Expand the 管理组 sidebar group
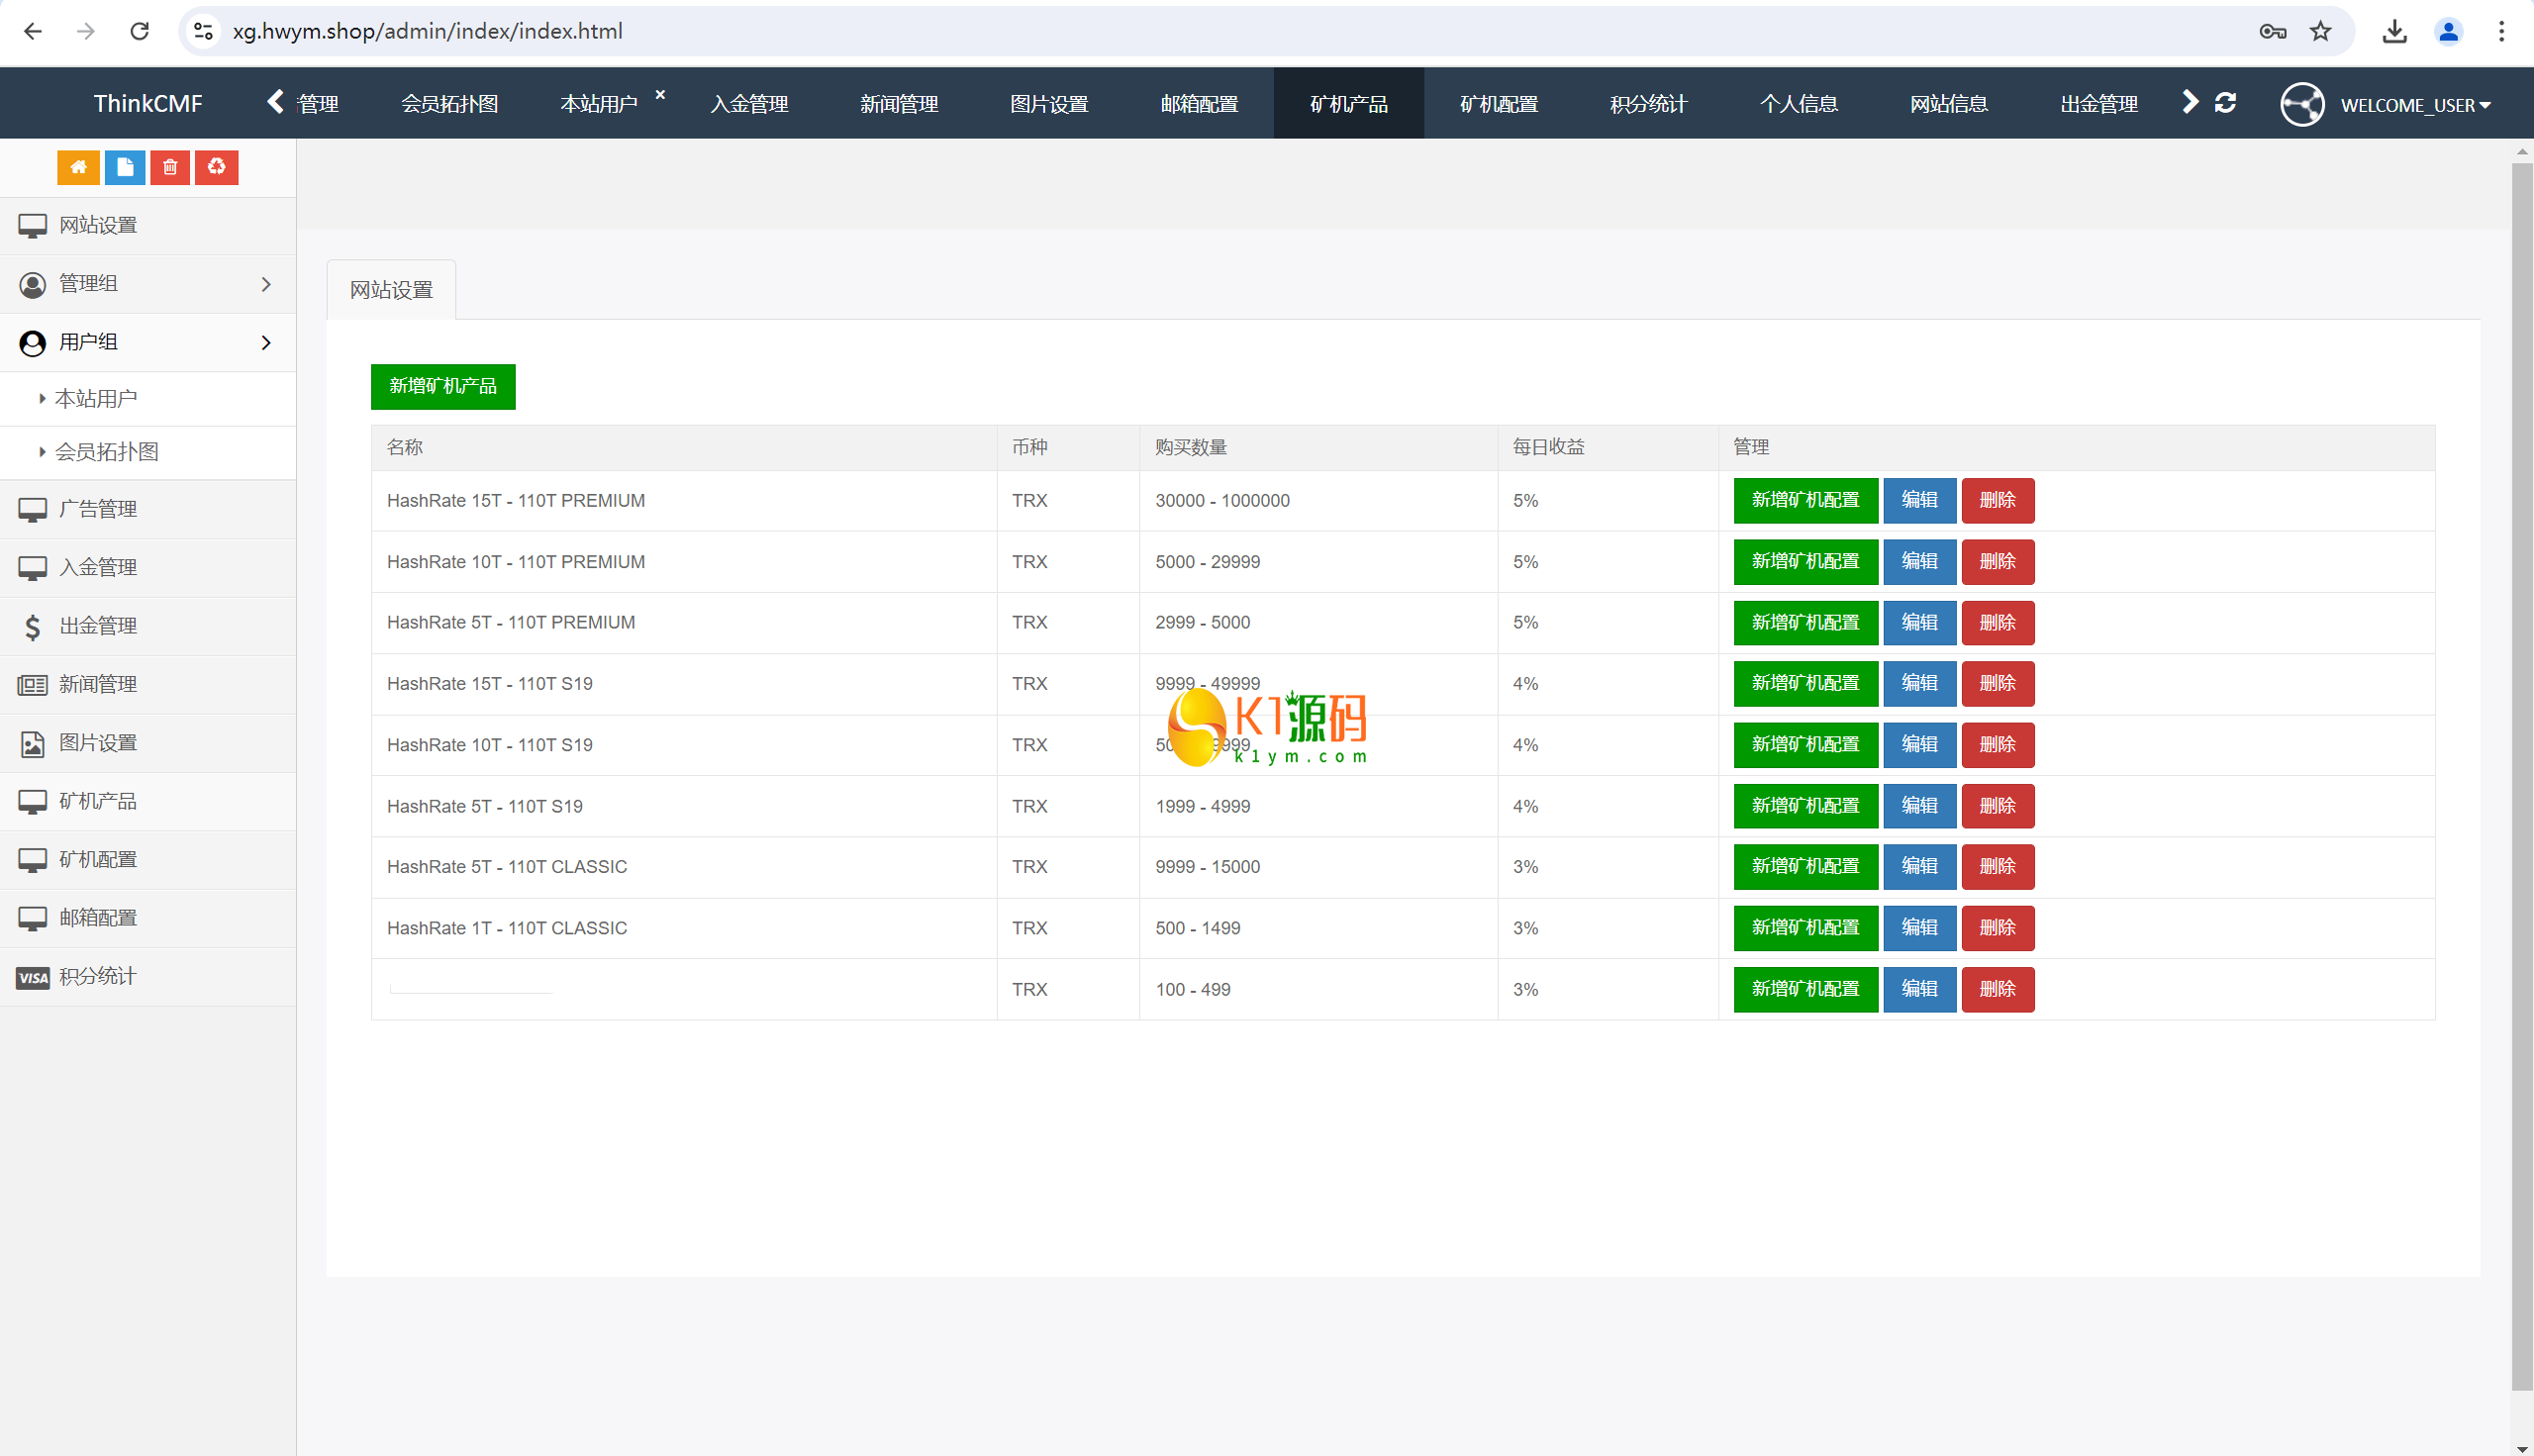This screenshot has height=1456, width=2534. [x=148, y=284]
